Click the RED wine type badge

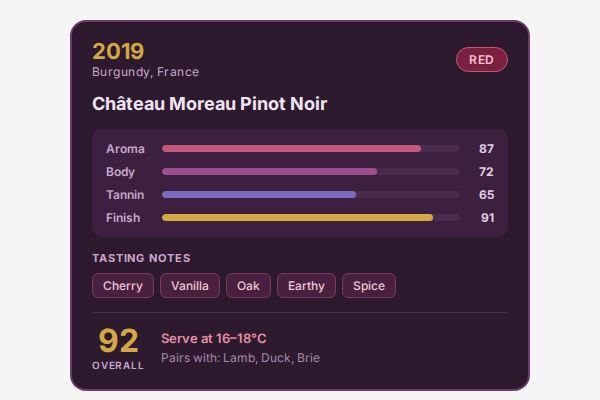pos(481,60)
